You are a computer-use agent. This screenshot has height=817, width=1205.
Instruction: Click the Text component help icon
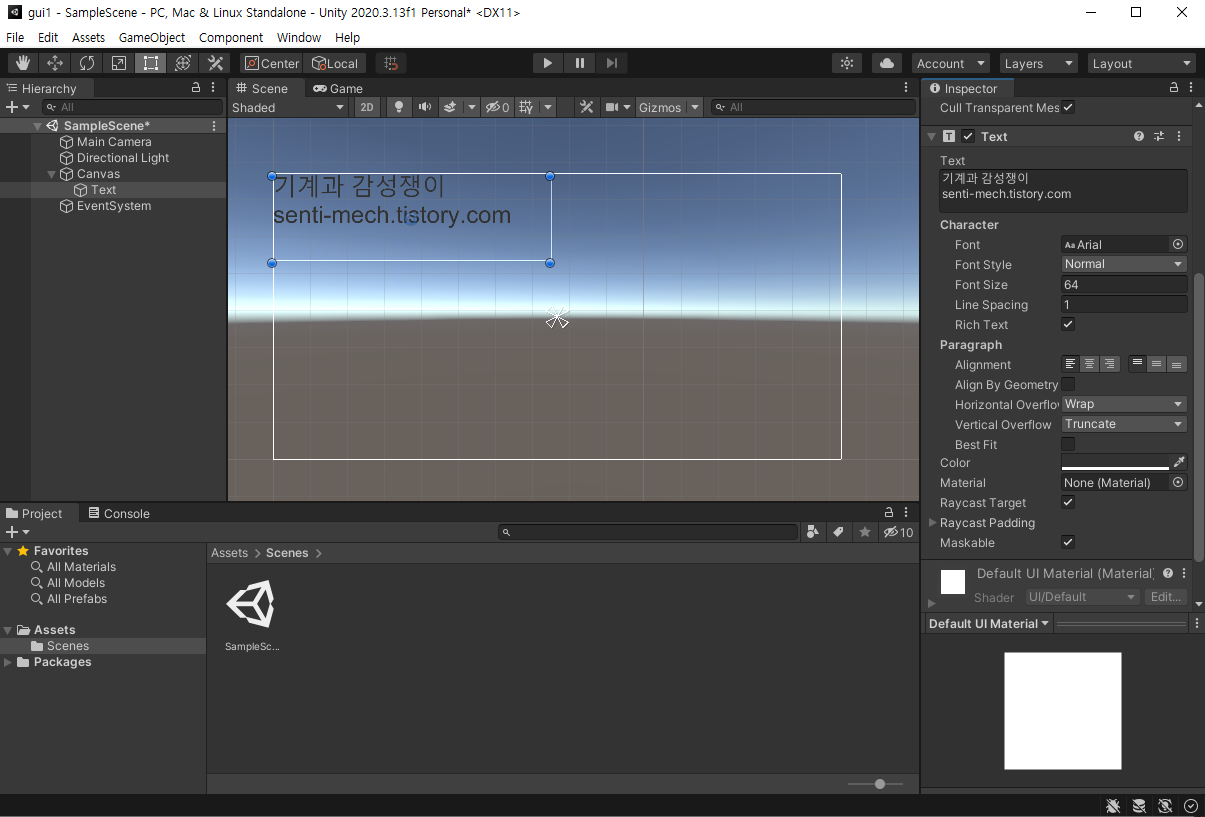point(1139,136)
